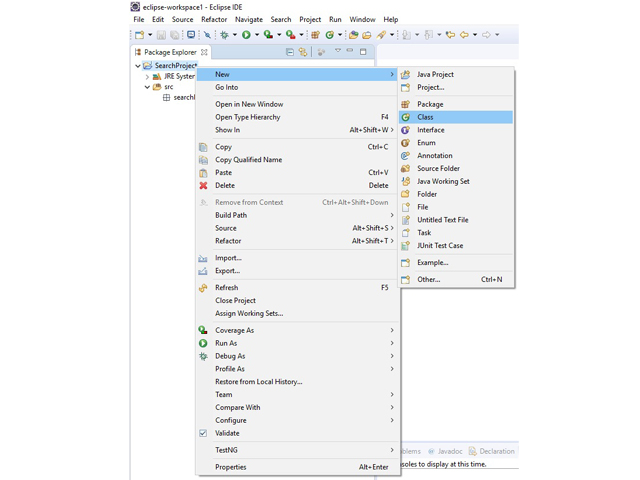Screen dimensions: 640x480
Task: Open the TestNG submenu
Action: click(x=297, y=450)
